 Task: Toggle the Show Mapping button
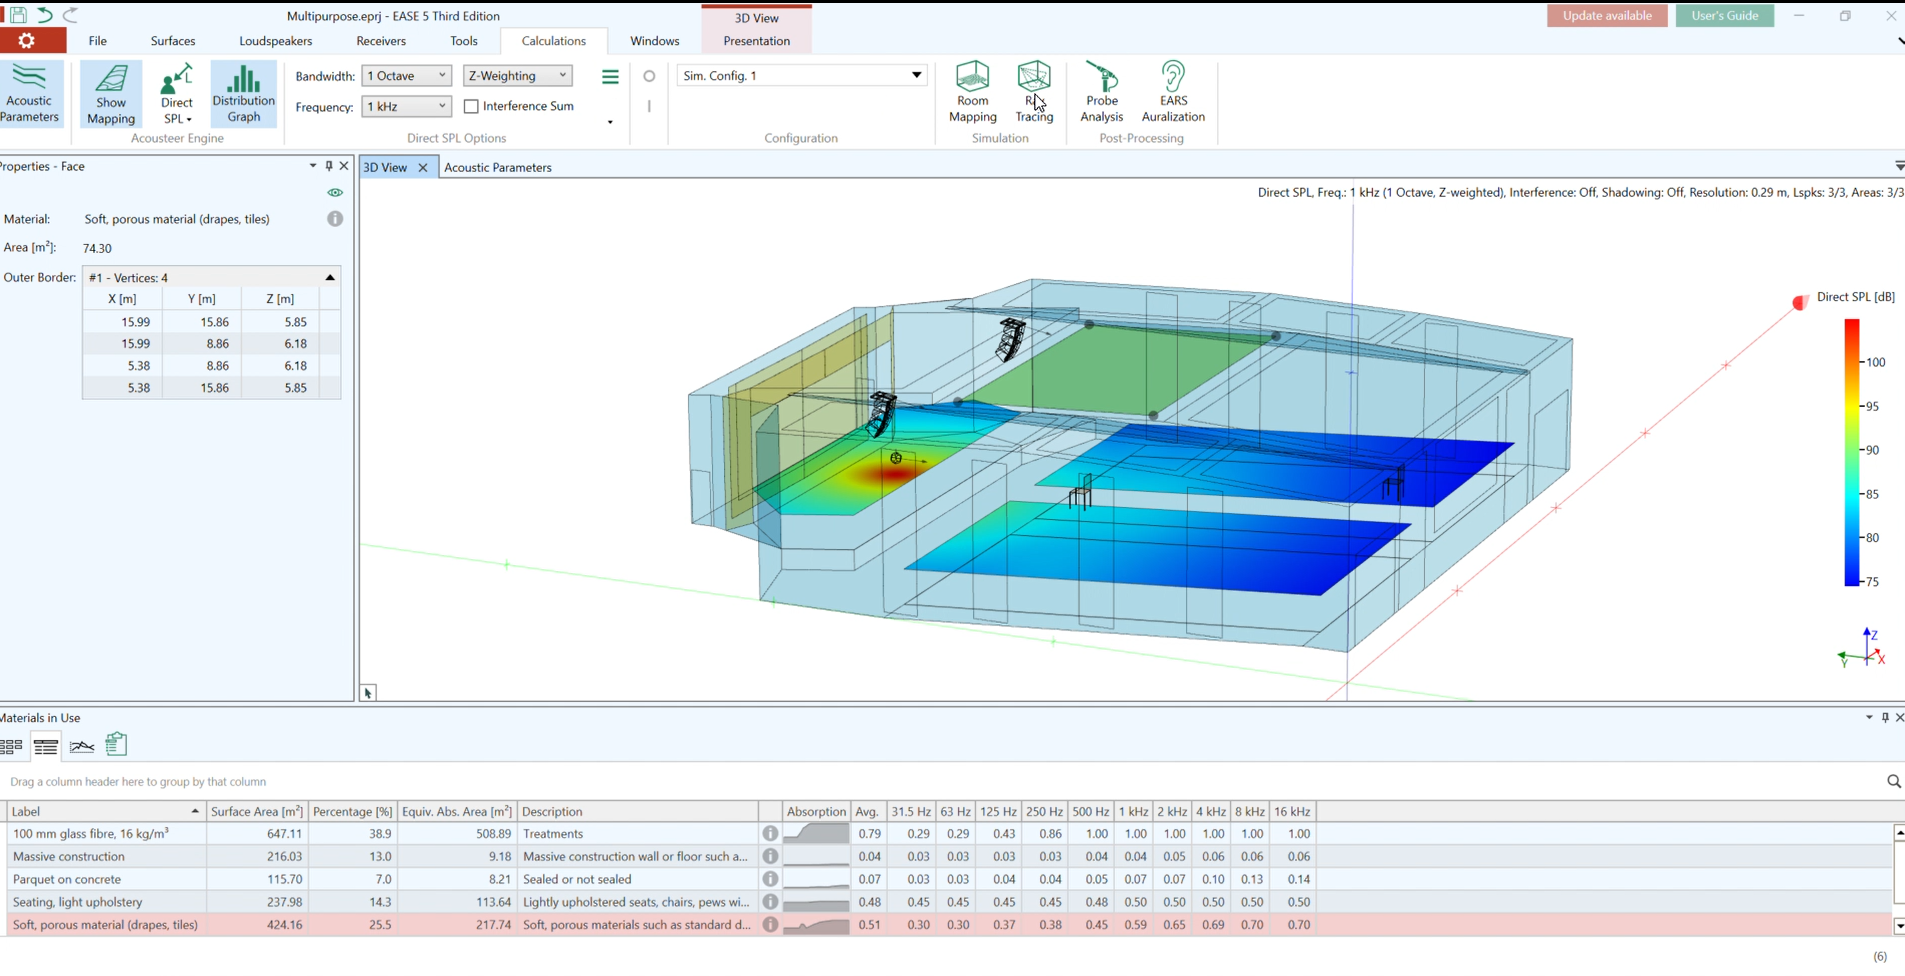[x=110, y=93]
